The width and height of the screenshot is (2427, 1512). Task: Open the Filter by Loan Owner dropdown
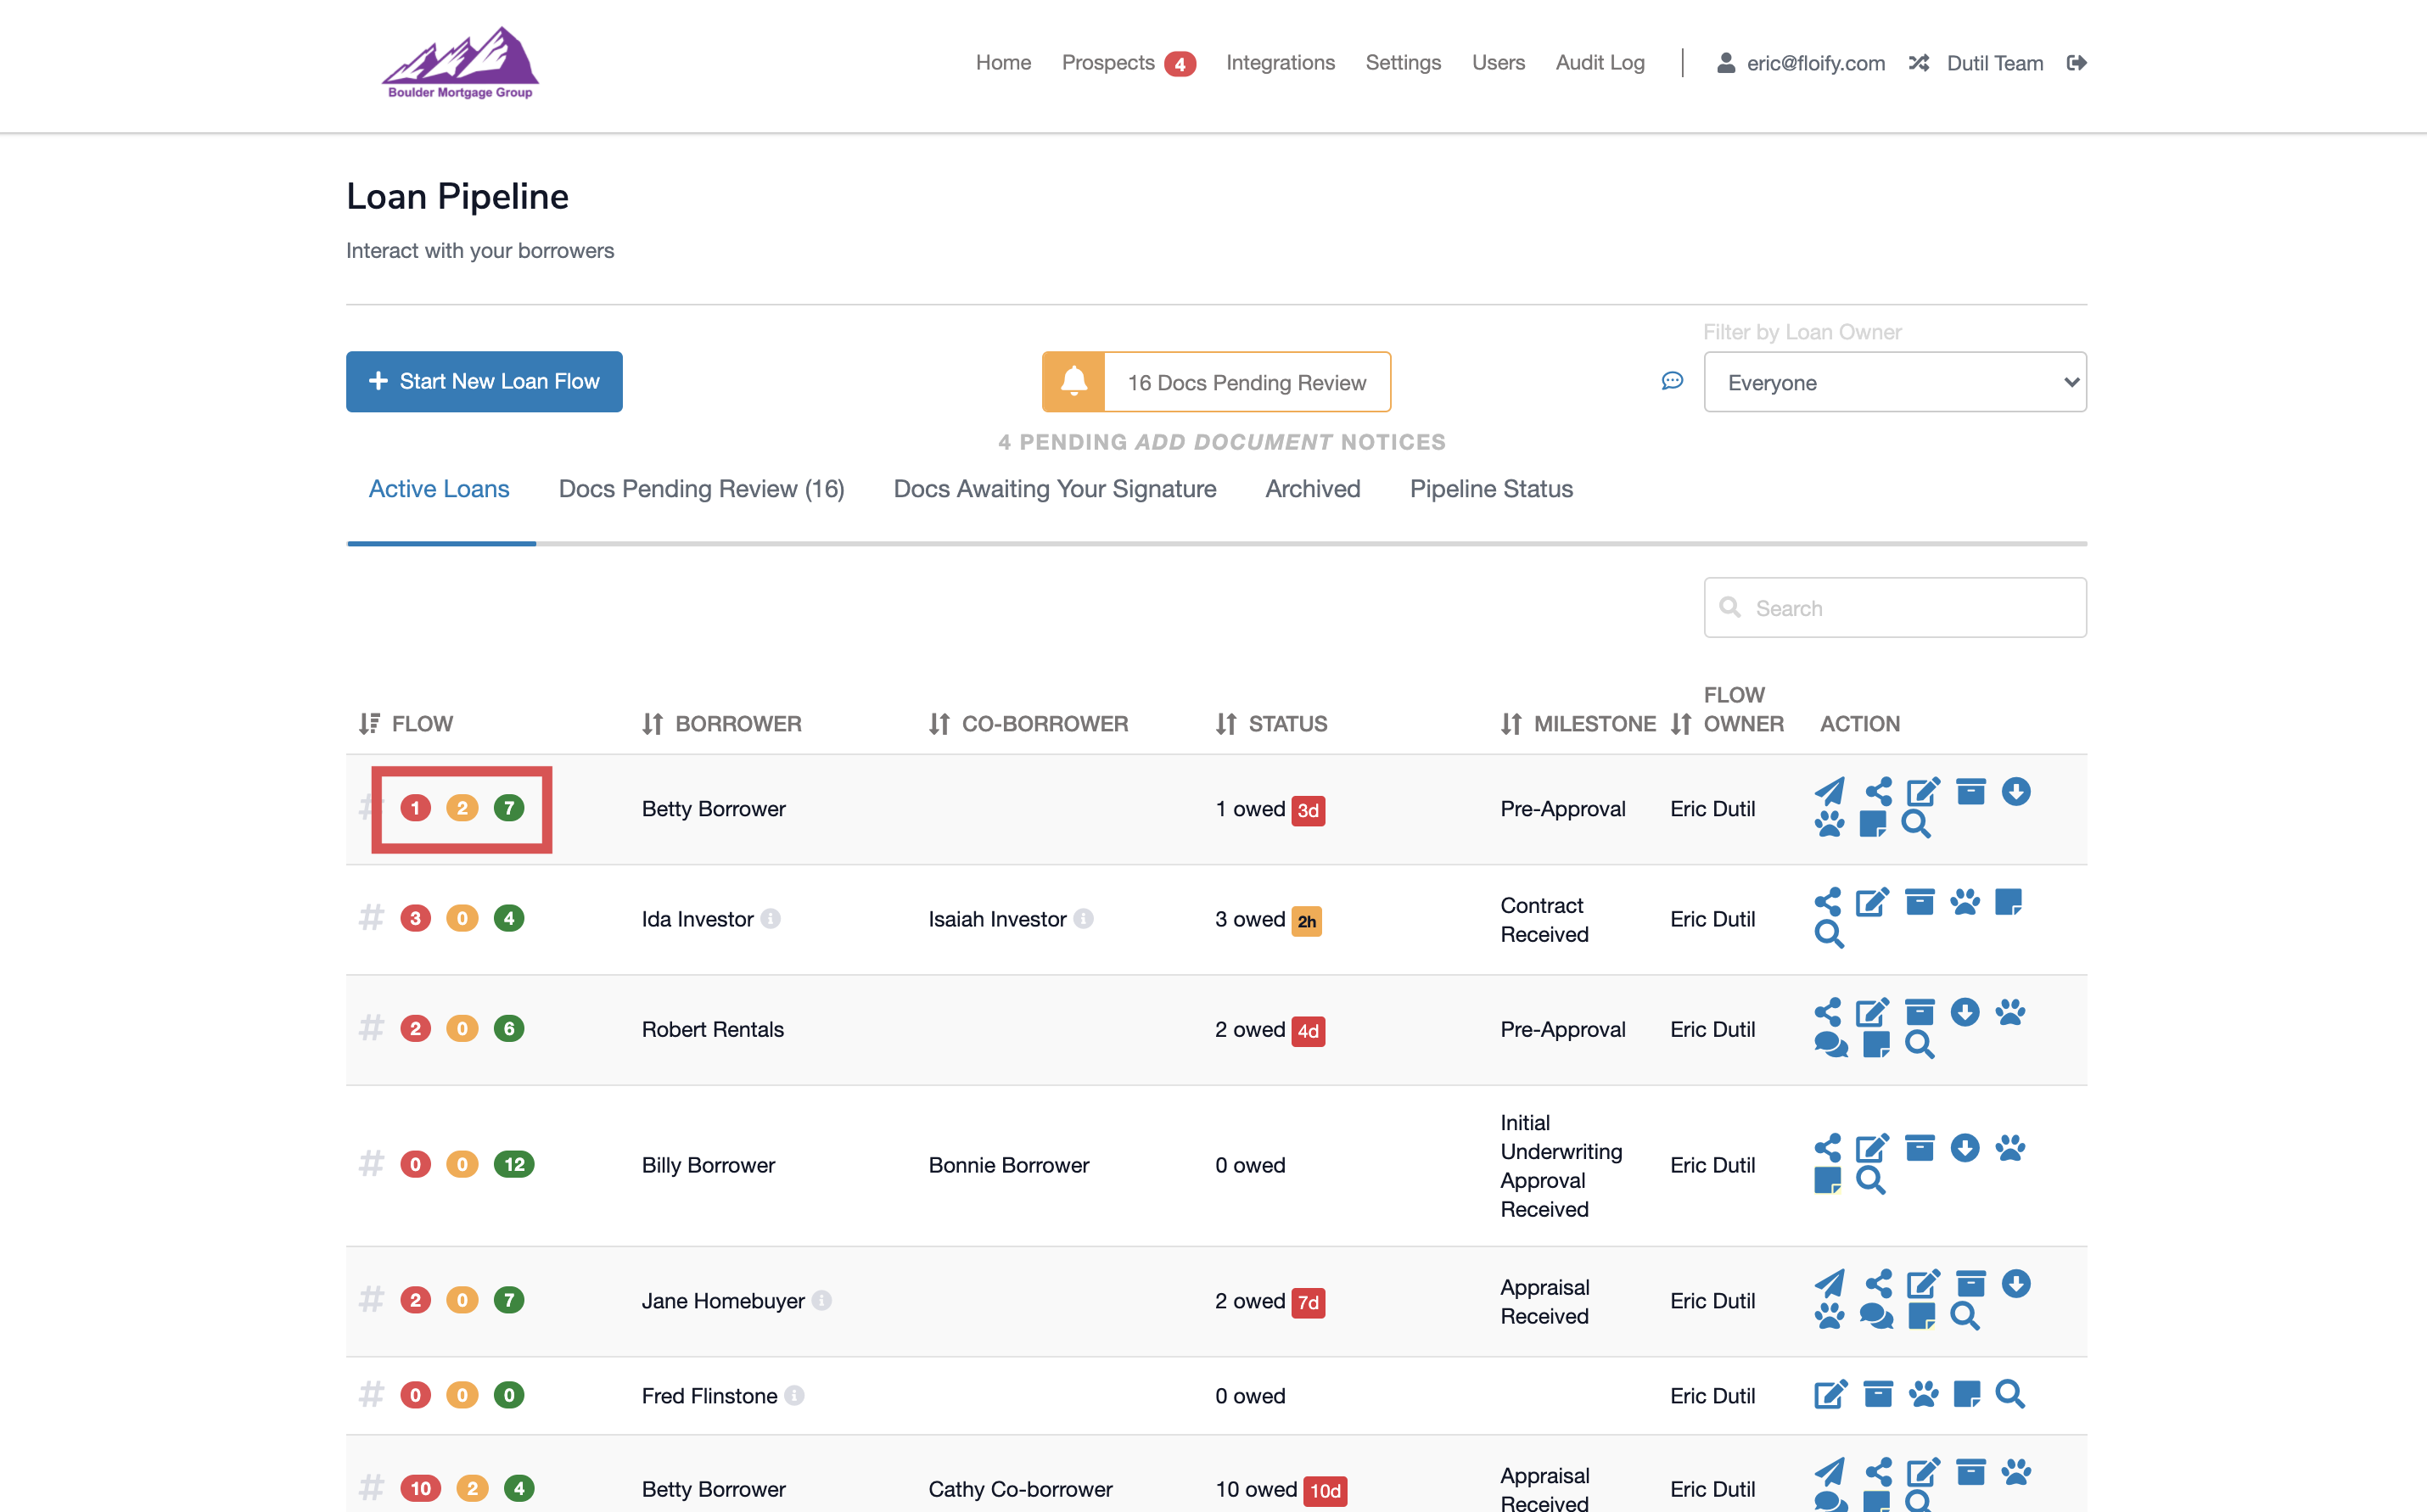[1894, 382]
